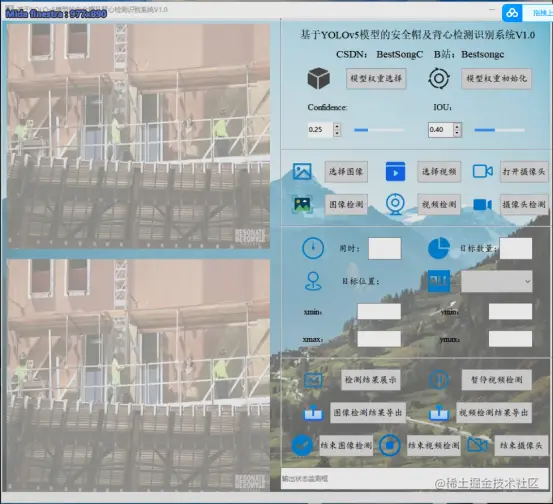Click the export icon beside 视频检测结果导出
The width and height of the screenshot is (553, 504).
[x=439, y=412]
